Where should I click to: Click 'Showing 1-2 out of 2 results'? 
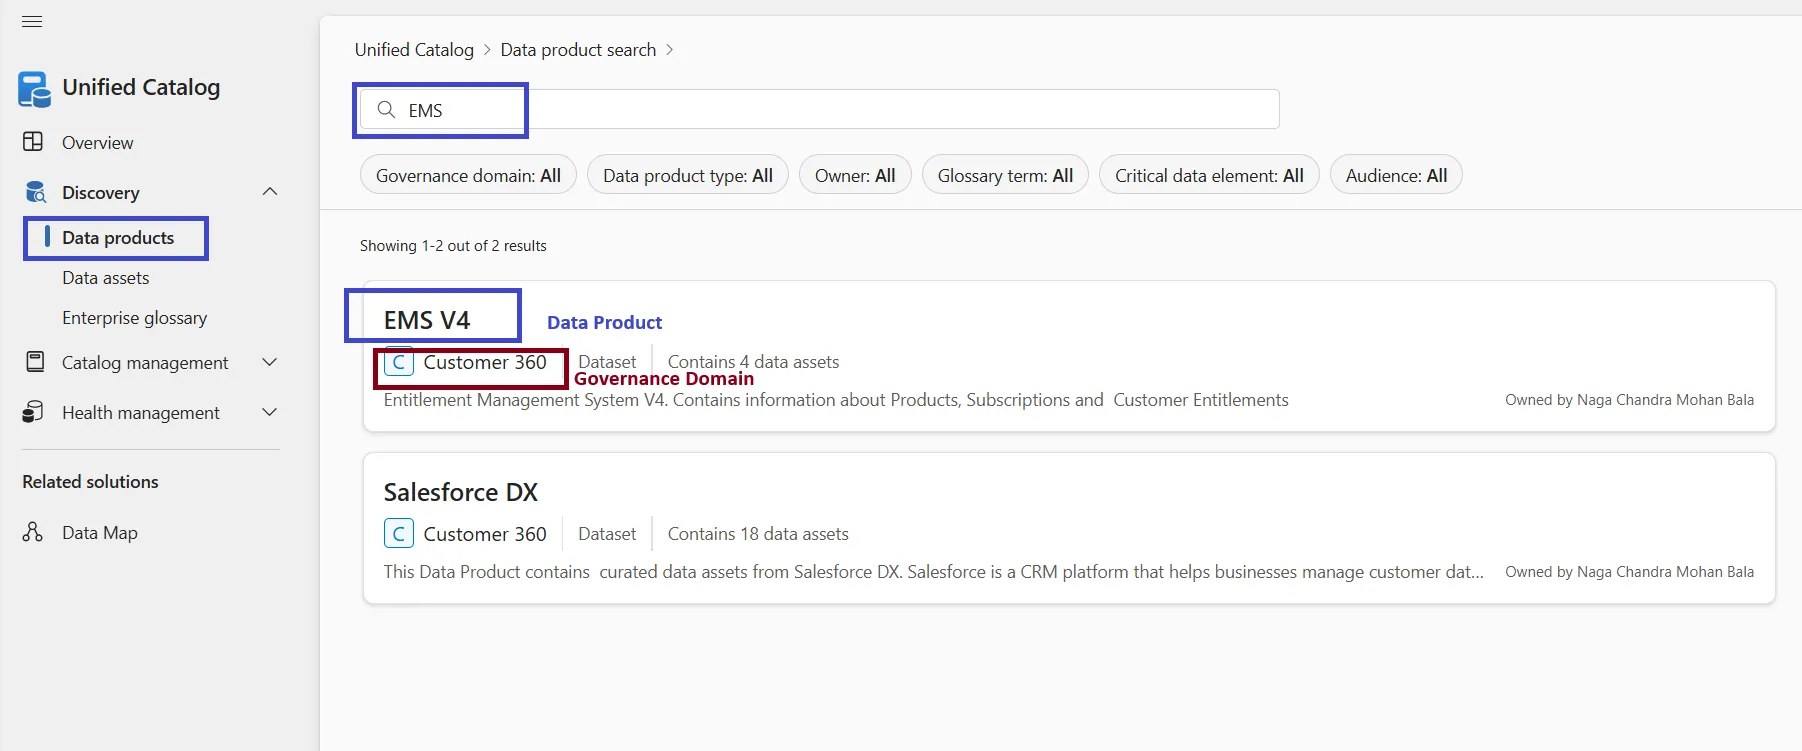coord(453,246)
